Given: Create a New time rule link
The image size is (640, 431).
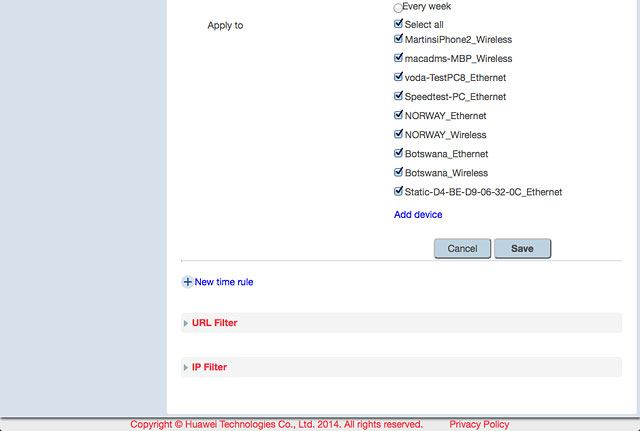Looking at the screenshot, I should (x=224, y=282).
